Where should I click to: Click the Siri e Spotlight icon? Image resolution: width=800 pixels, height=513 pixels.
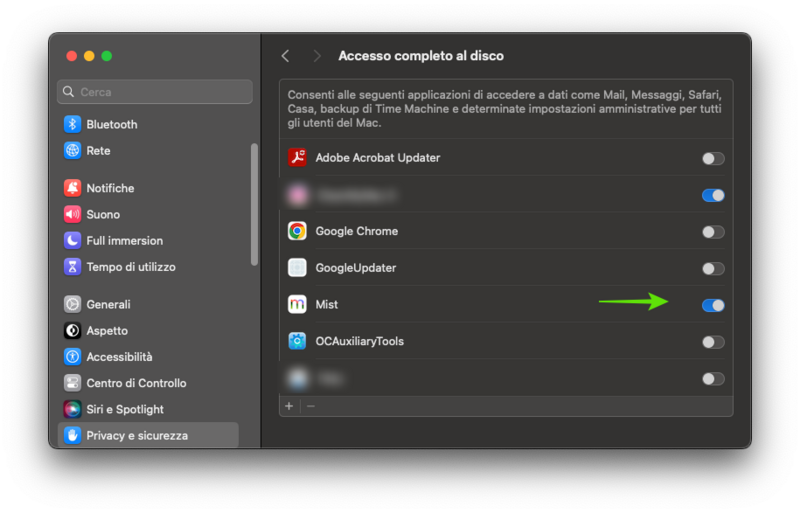tap(72, 409)
